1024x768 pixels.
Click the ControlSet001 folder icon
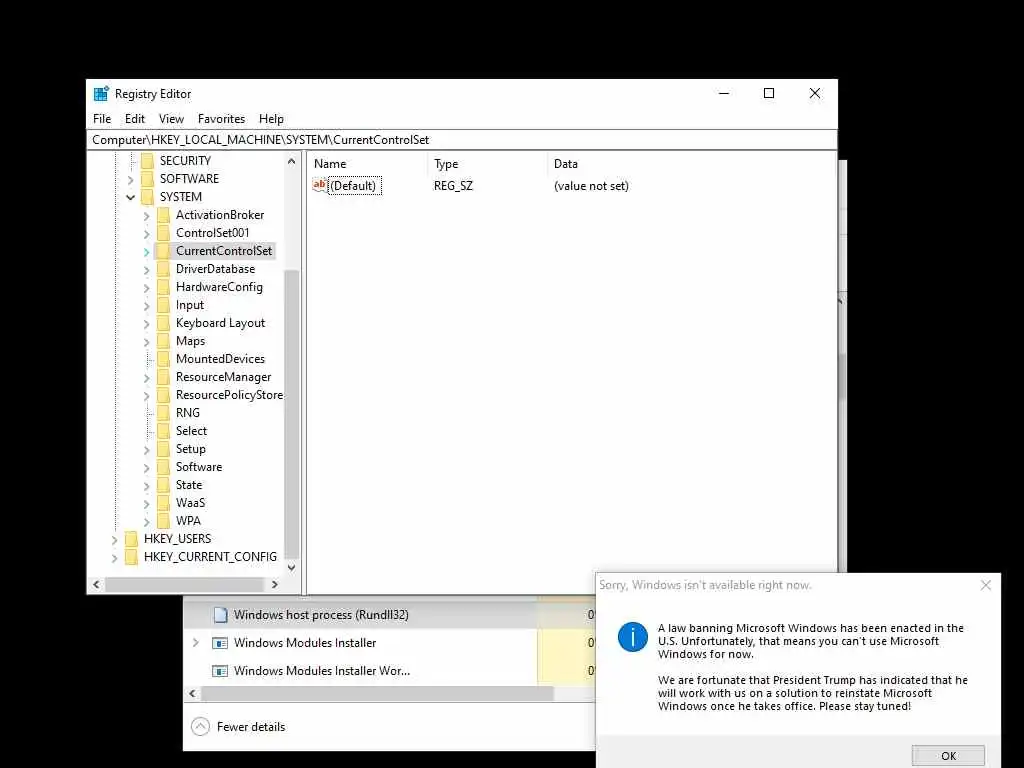[x=163, y=232]
